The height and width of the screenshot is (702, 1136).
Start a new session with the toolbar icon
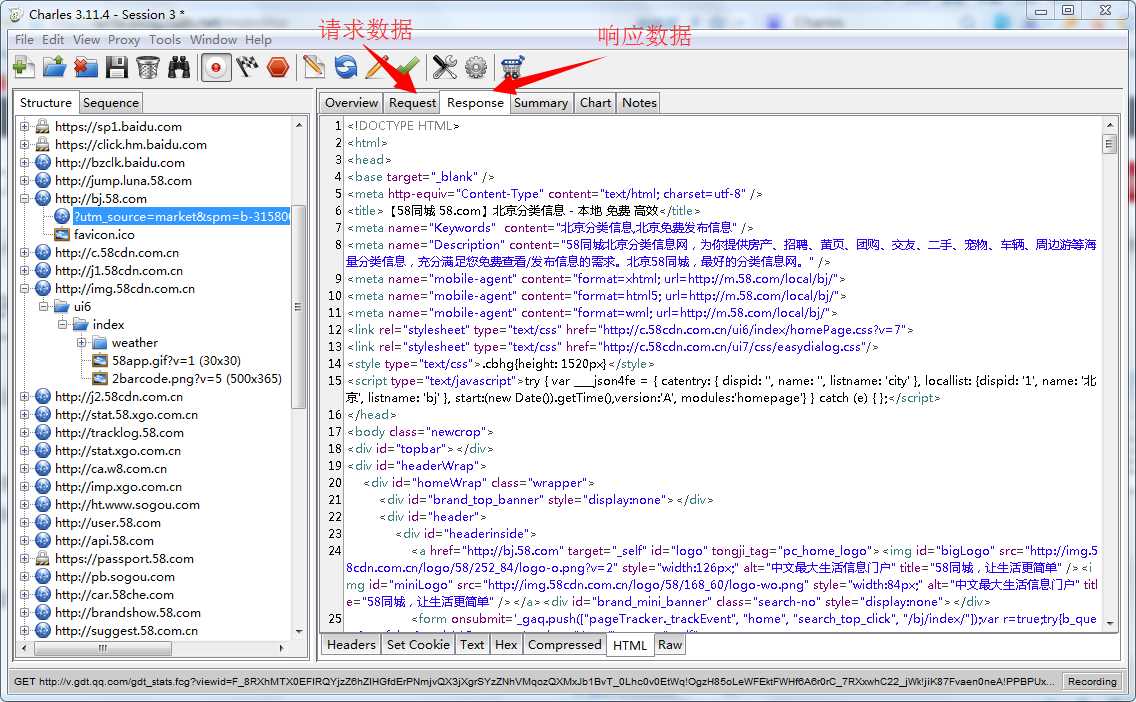pos(23,67)
